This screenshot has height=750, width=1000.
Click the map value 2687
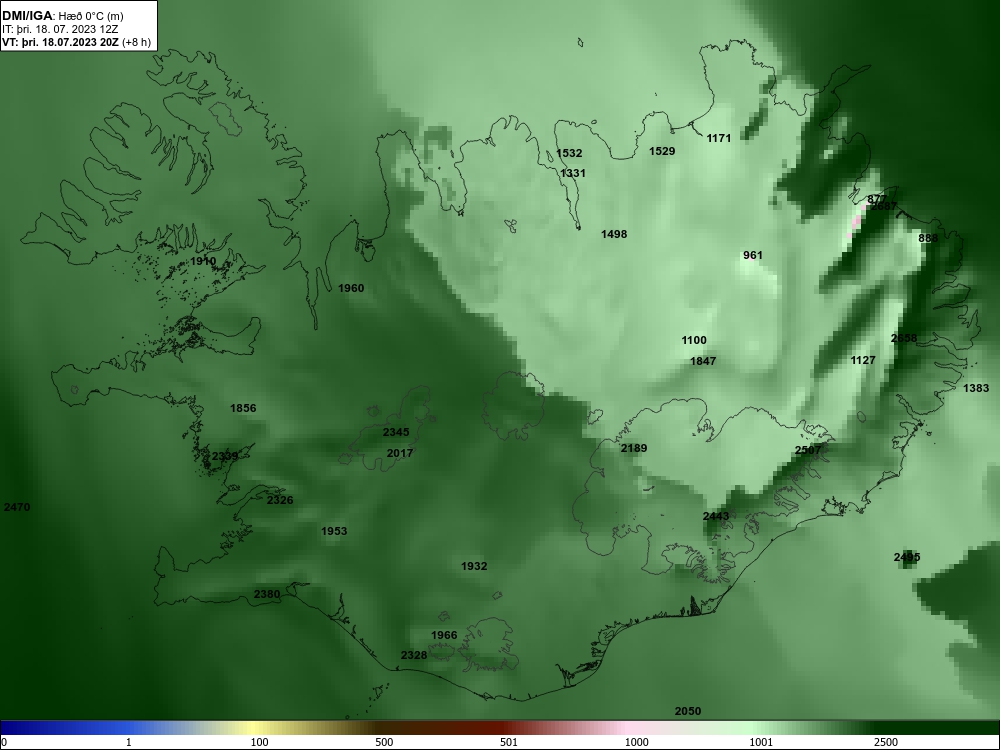[884, 207]
